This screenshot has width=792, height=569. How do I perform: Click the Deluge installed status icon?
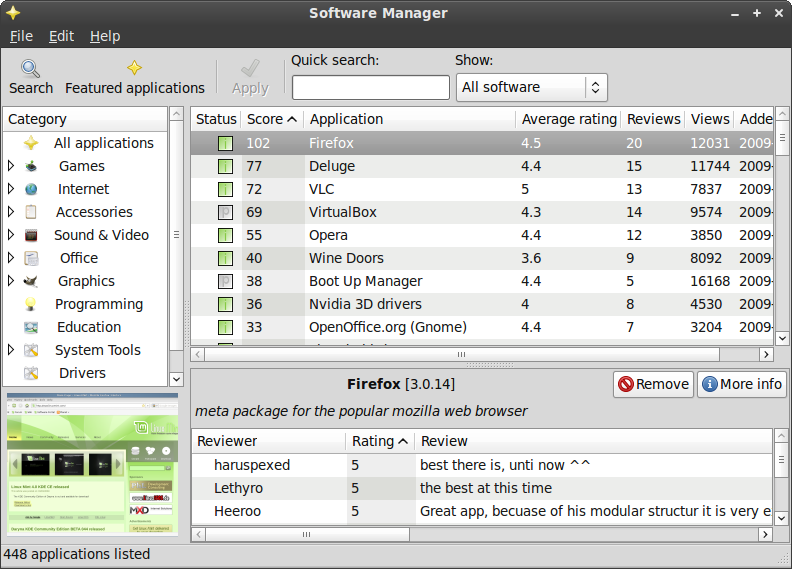pyautogui.click(x=225, y=166)
